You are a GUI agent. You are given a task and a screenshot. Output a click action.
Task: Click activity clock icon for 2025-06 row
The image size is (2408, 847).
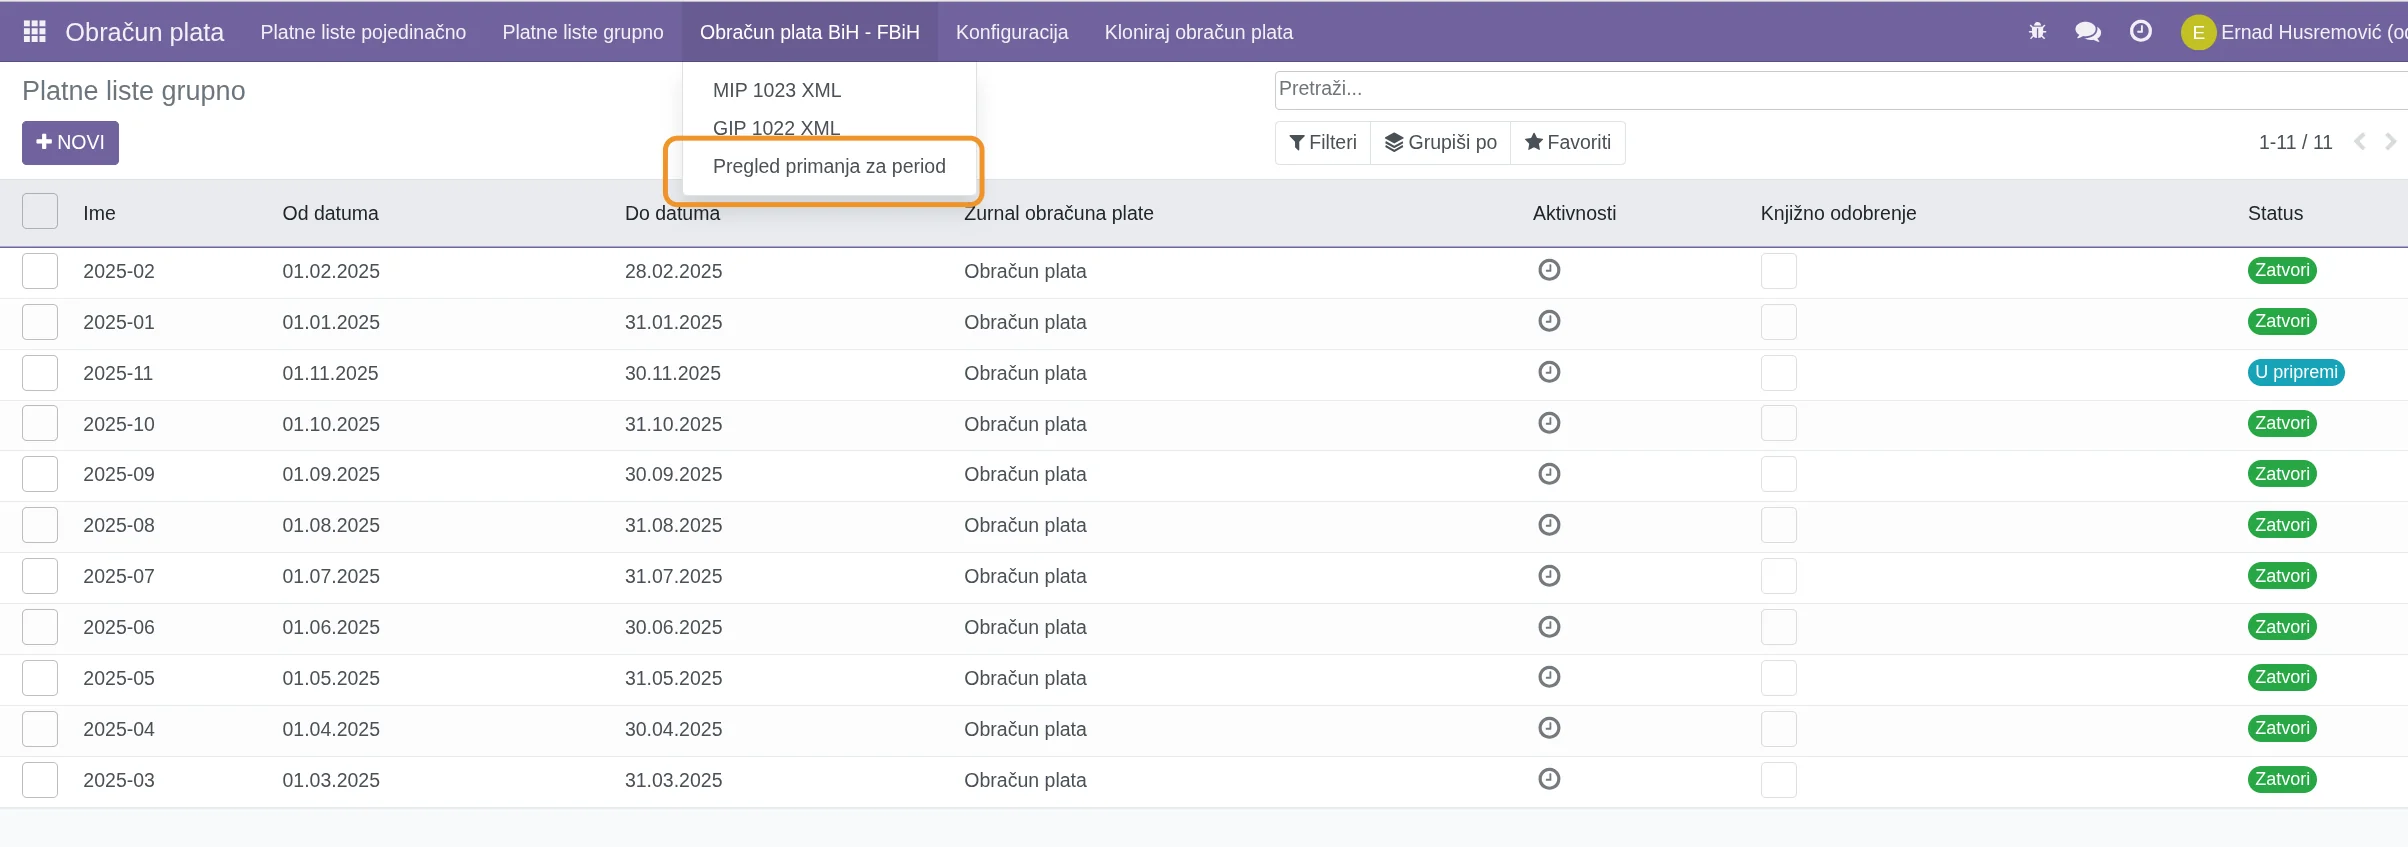point(1549,627)
